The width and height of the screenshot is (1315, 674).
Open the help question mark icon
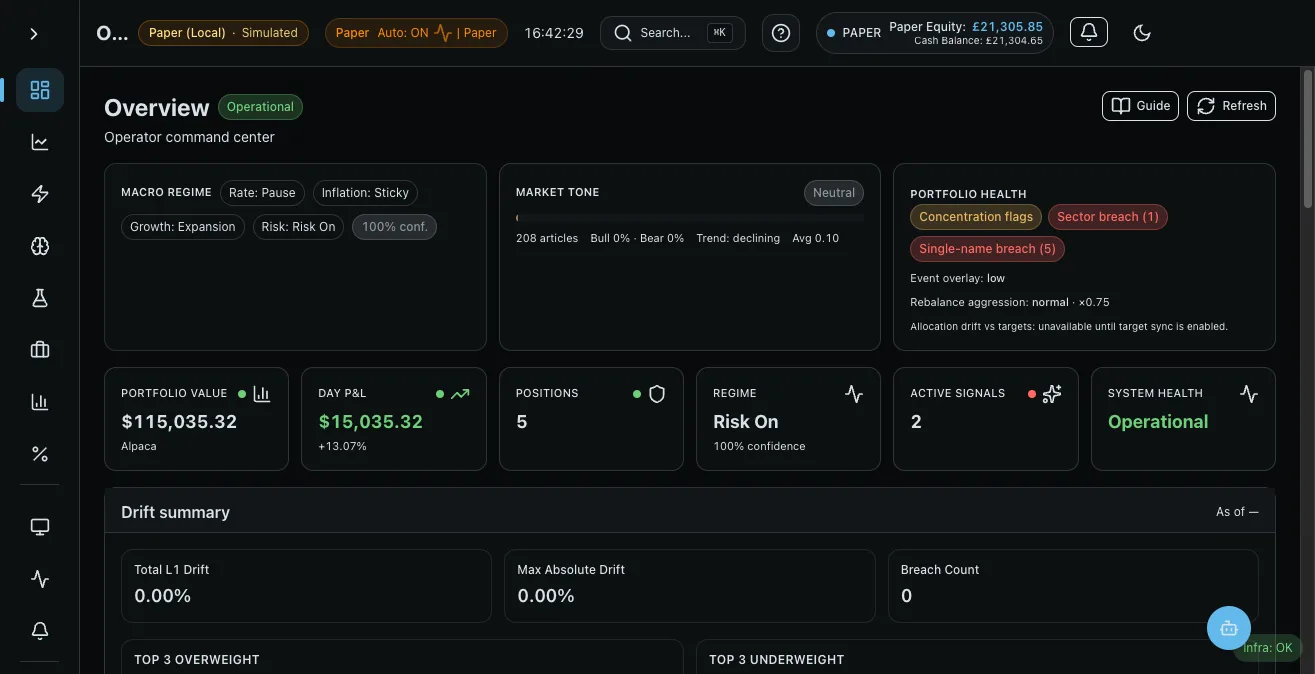[781, 33]
